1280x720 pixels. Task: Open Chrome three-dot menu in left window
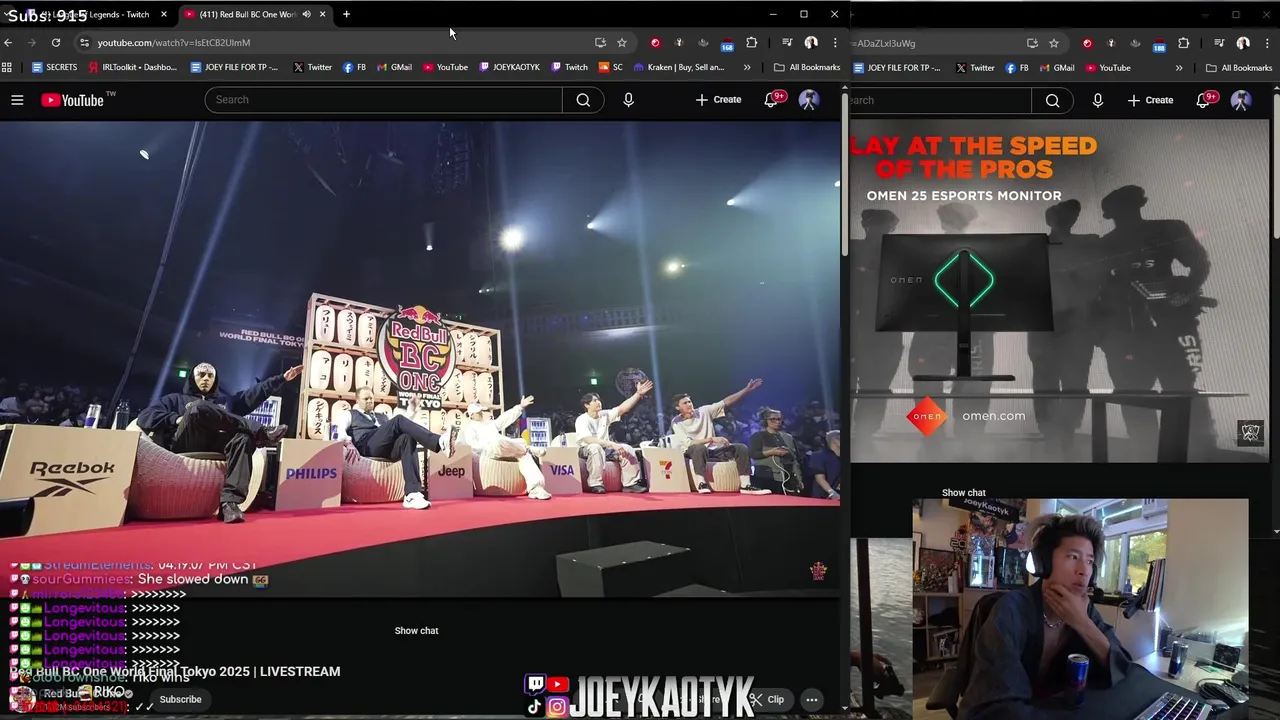(x=835, y=43)
